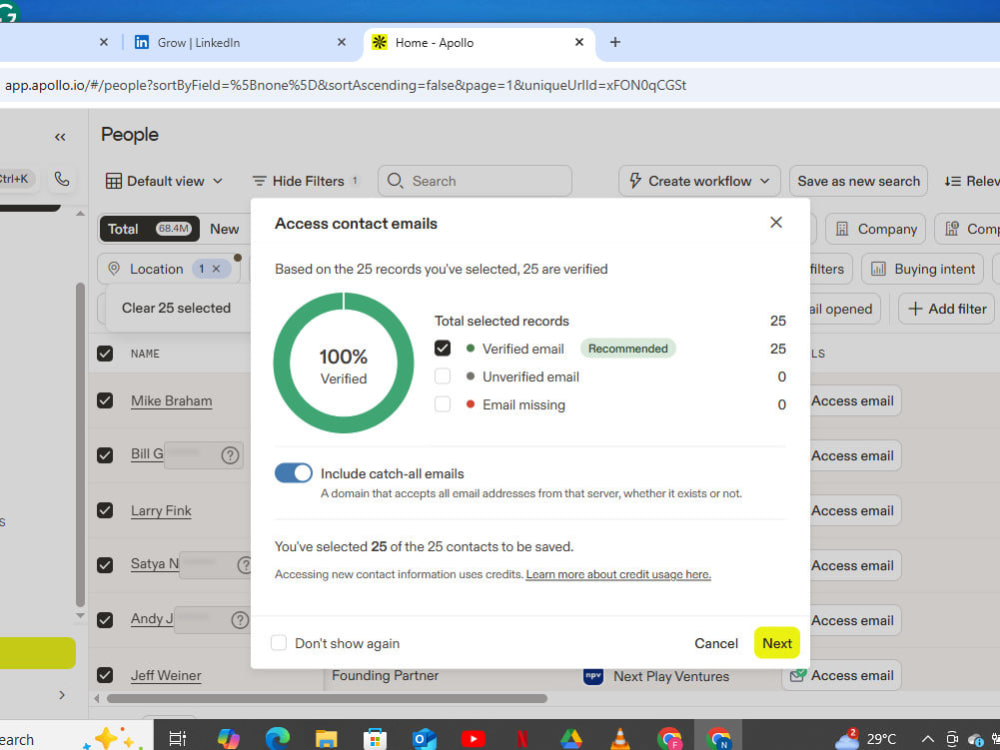The width and height of the screenshot is (1000, 750).
Task: Click the weather widget showing 29°C
Action: click(x=865, y=739)
